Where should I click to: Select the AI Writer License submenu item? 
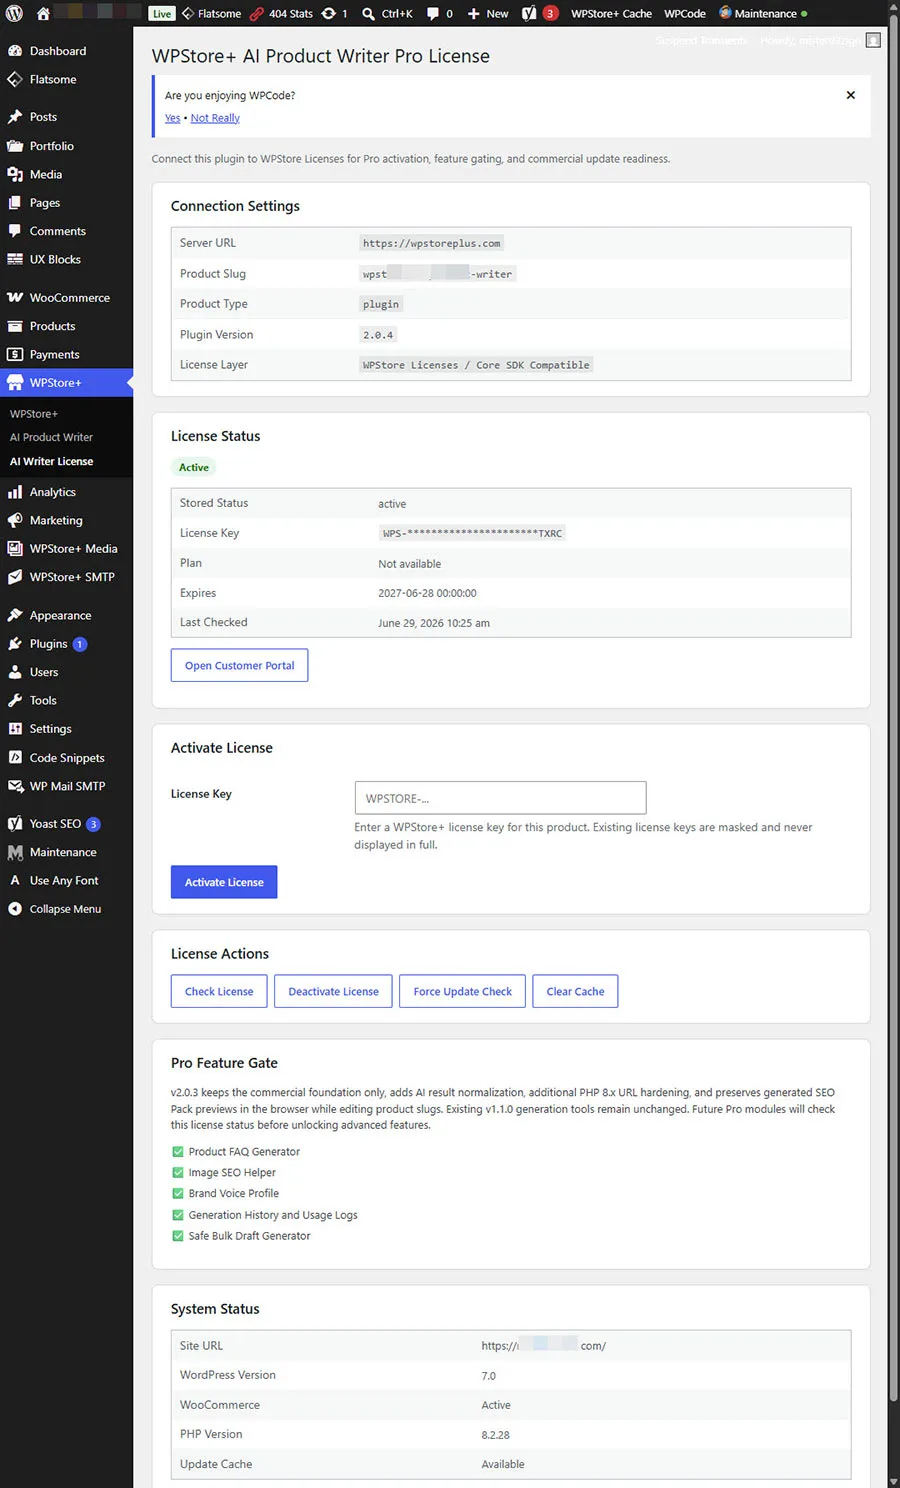[x=51, y=461]
